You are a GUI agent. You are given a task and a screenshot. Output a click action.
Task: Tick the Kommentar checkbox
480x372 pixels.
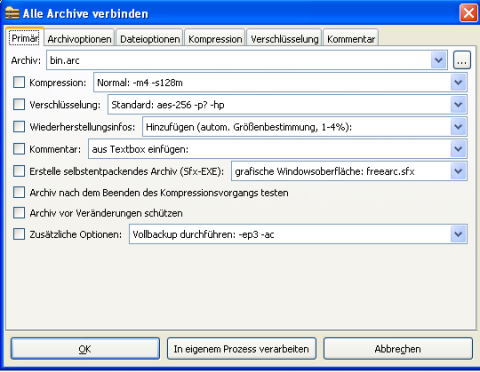tap(19, 149)
